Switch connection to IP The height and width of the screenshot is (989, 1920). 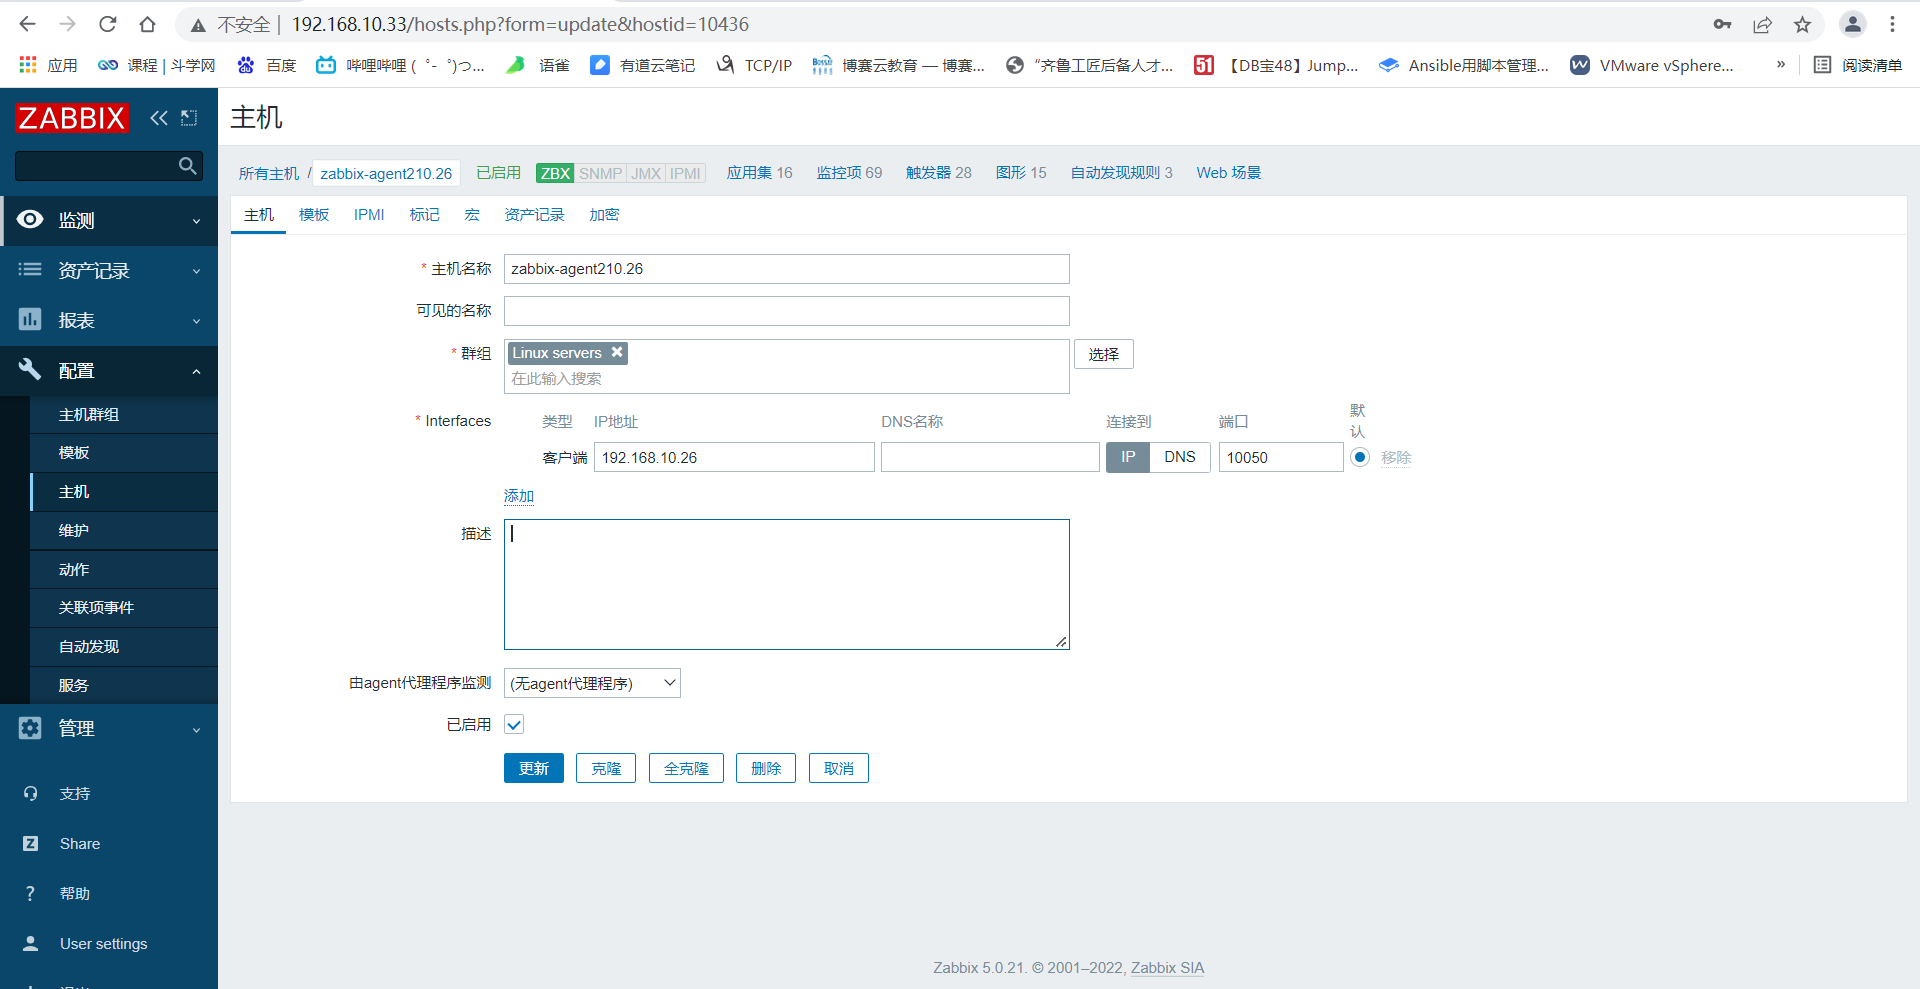click(1128, 457)
